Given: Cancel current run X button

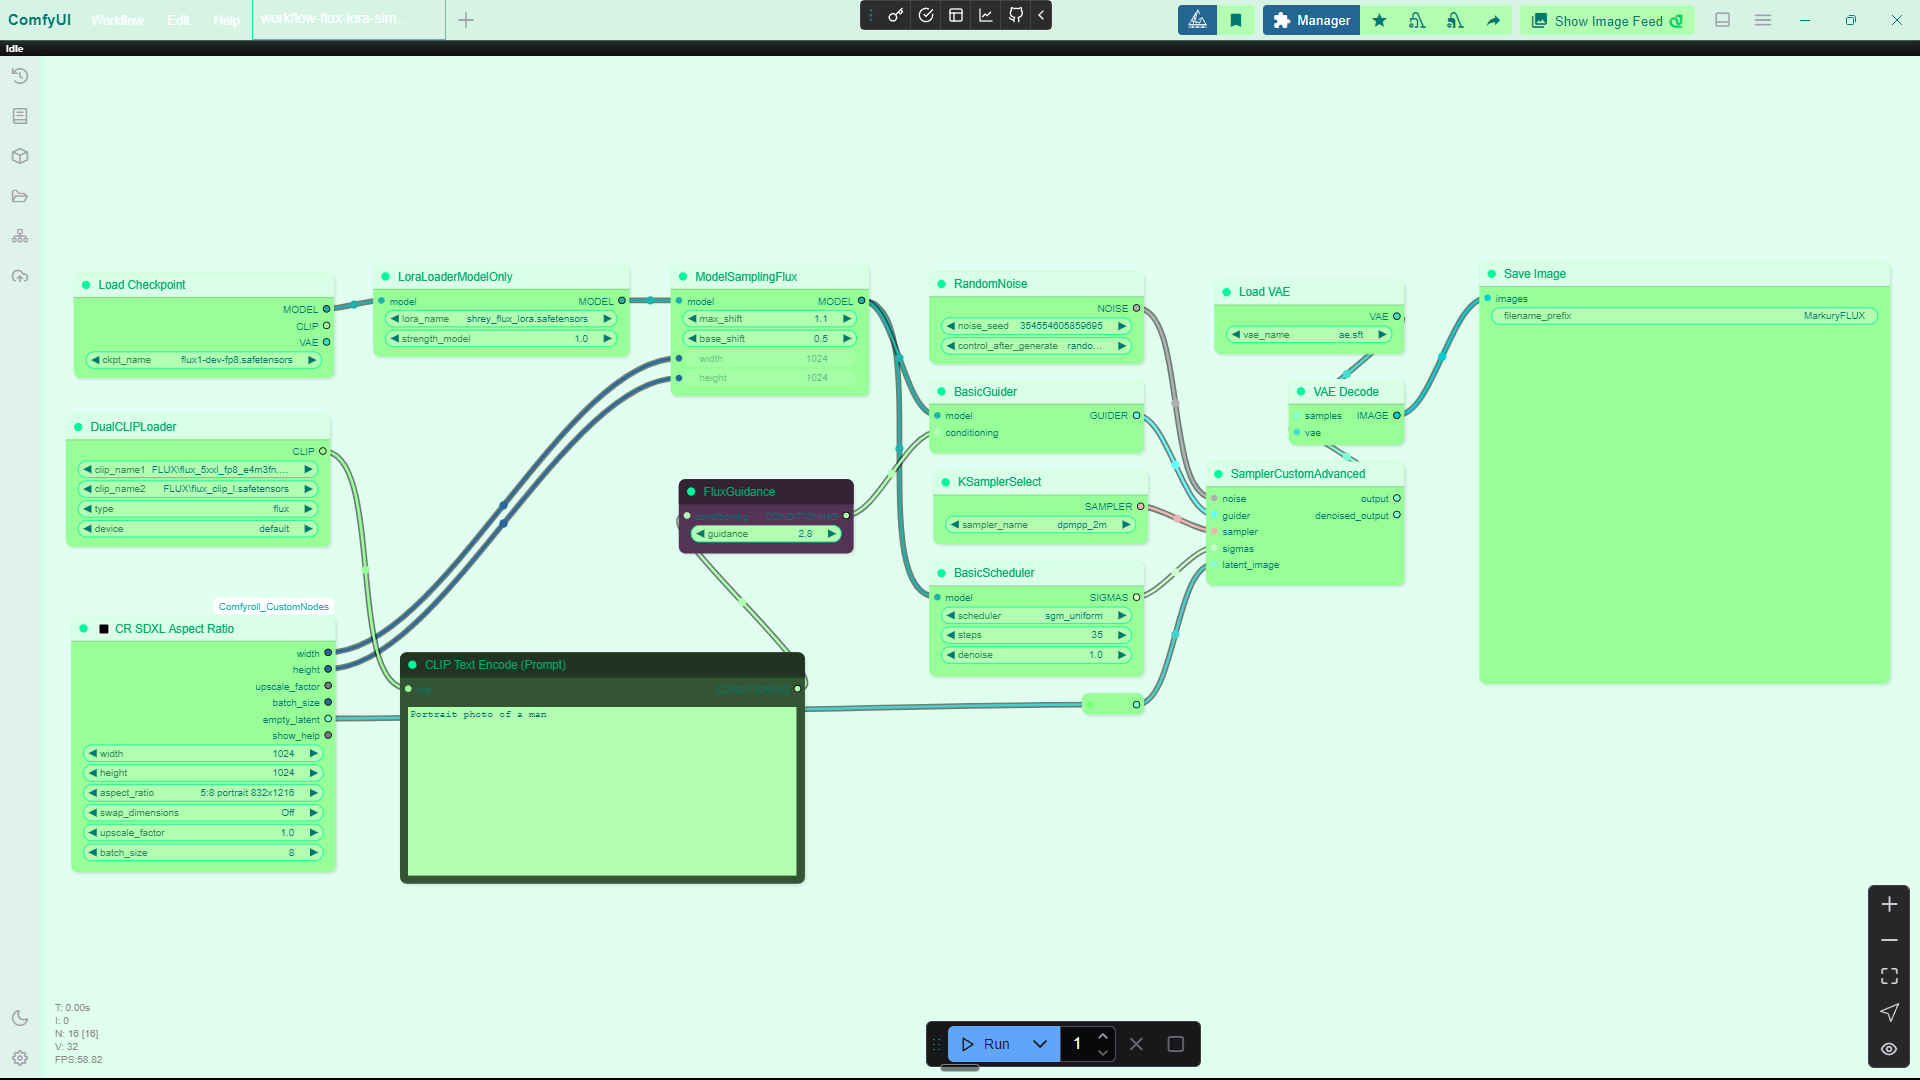Looking at the screenshot, I should pos(1136,1044).
